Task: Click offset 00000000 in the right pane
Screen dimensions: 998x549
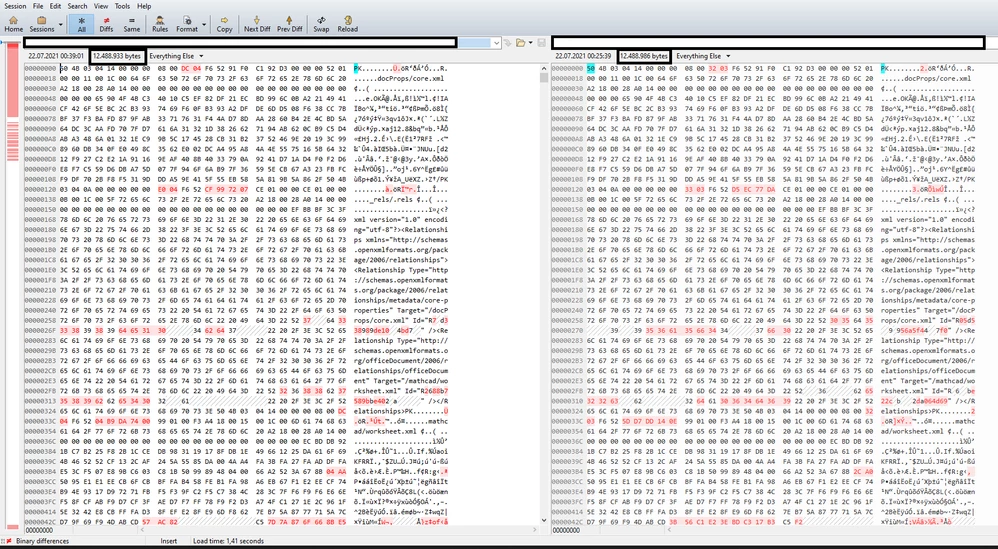Action: click(x=567, y=68)
